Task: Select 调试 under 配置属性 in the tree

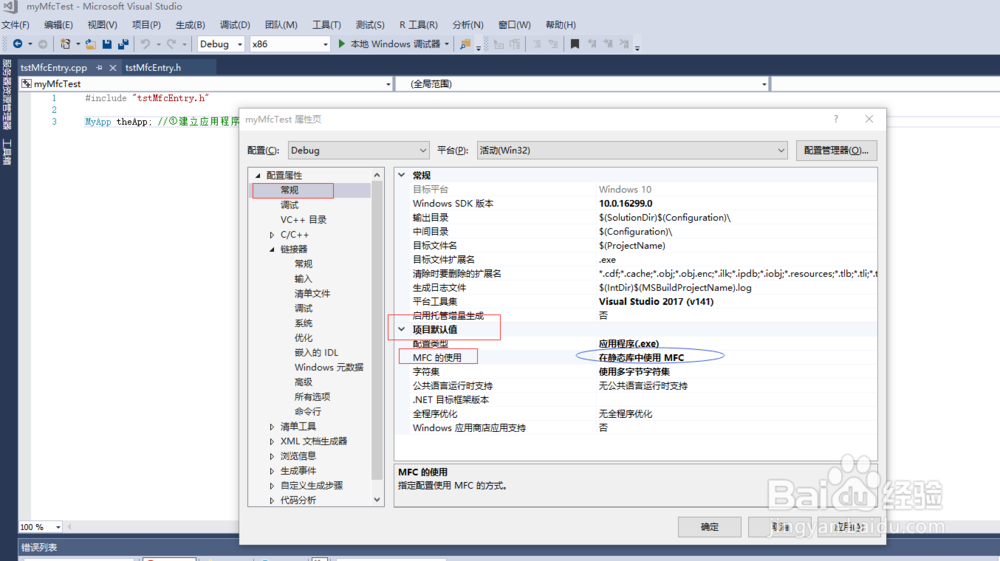Action: 290,205
